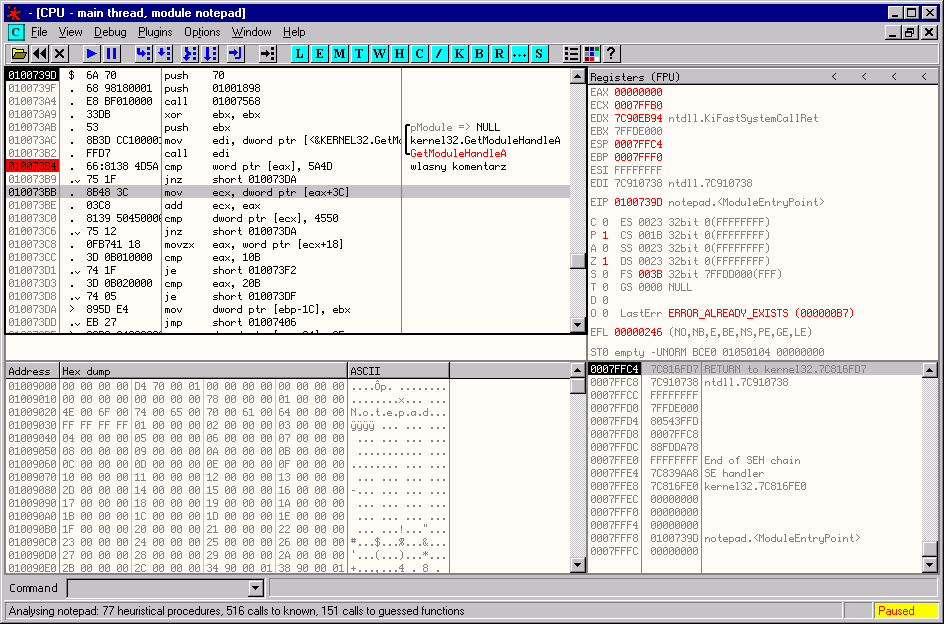Open debugging options list icon
Image resolution: width=944 pixels, height=624 pixels.
pos(571,54)
